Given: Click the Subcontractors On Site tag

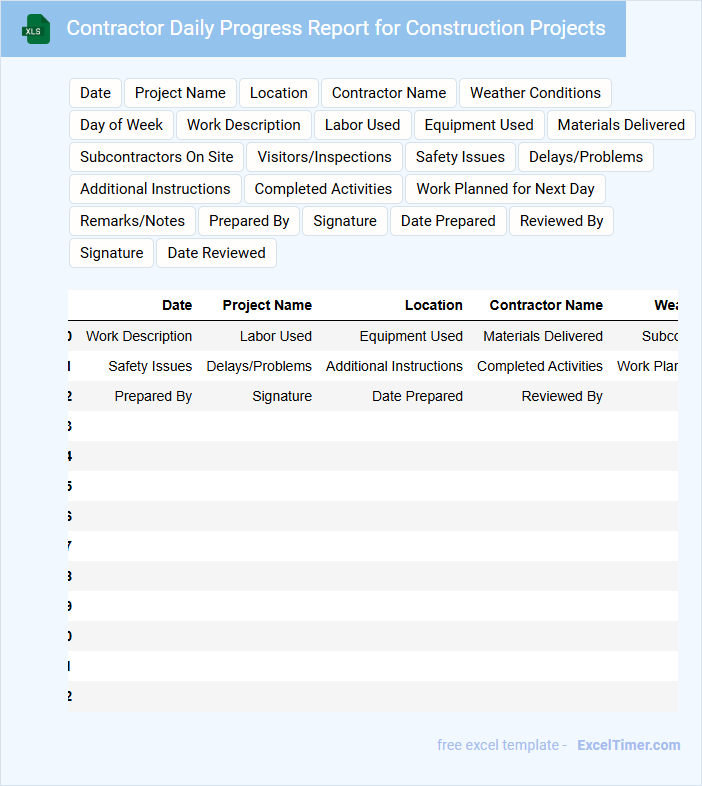Looking at the screenshot, I should (x=156, y=157).
